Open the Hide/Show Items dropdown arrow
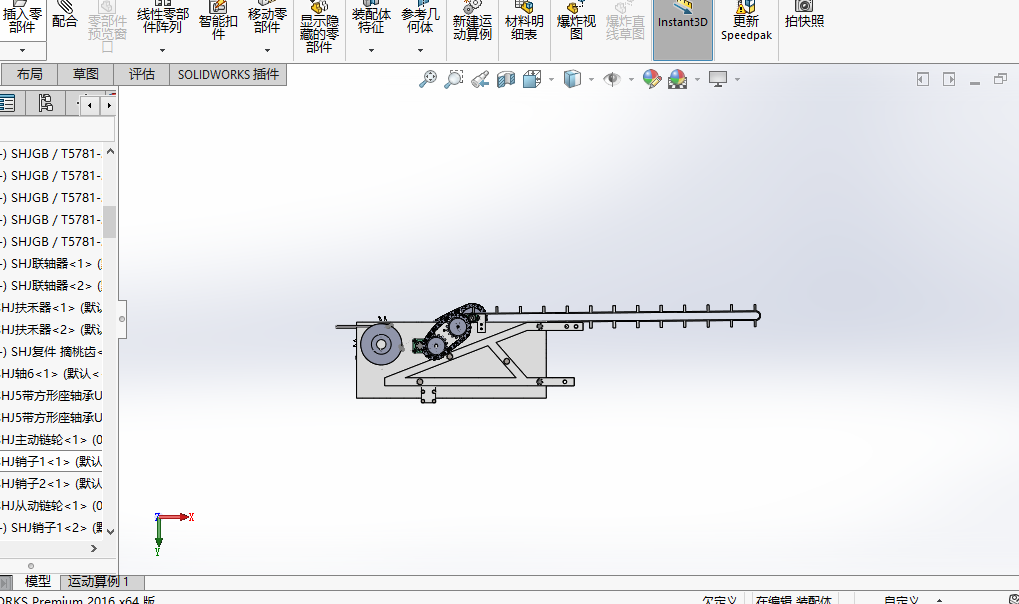The width and height of the screenshot is (1019, 604). (631, 79)
